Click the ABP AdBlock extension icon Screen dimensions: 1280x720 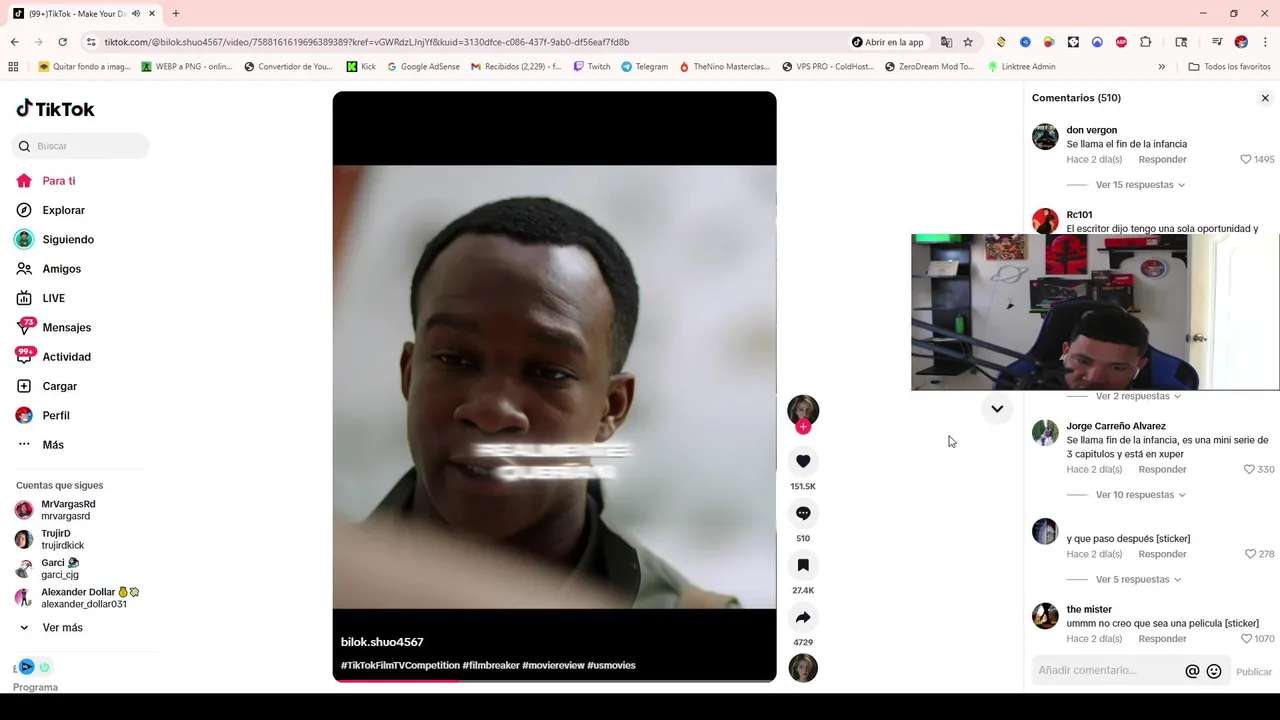click(x=1121, y=42)
